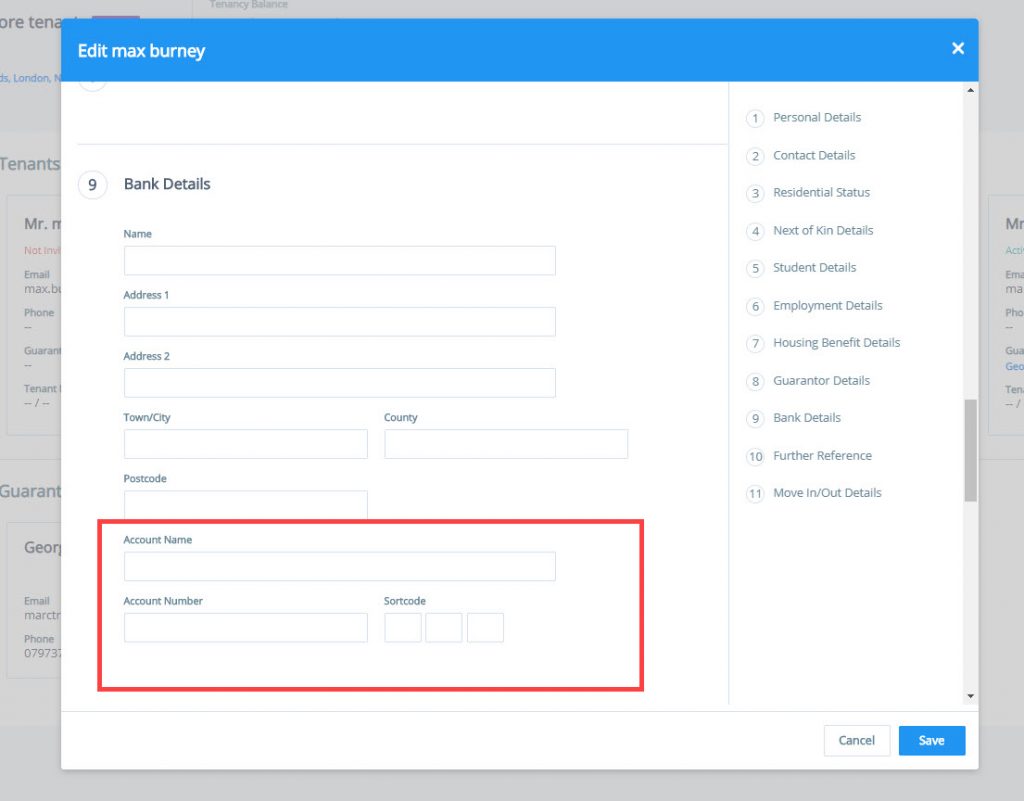
Task: Click the number 2 step circle
Action: pyautogui.click(x=755, y=156)
